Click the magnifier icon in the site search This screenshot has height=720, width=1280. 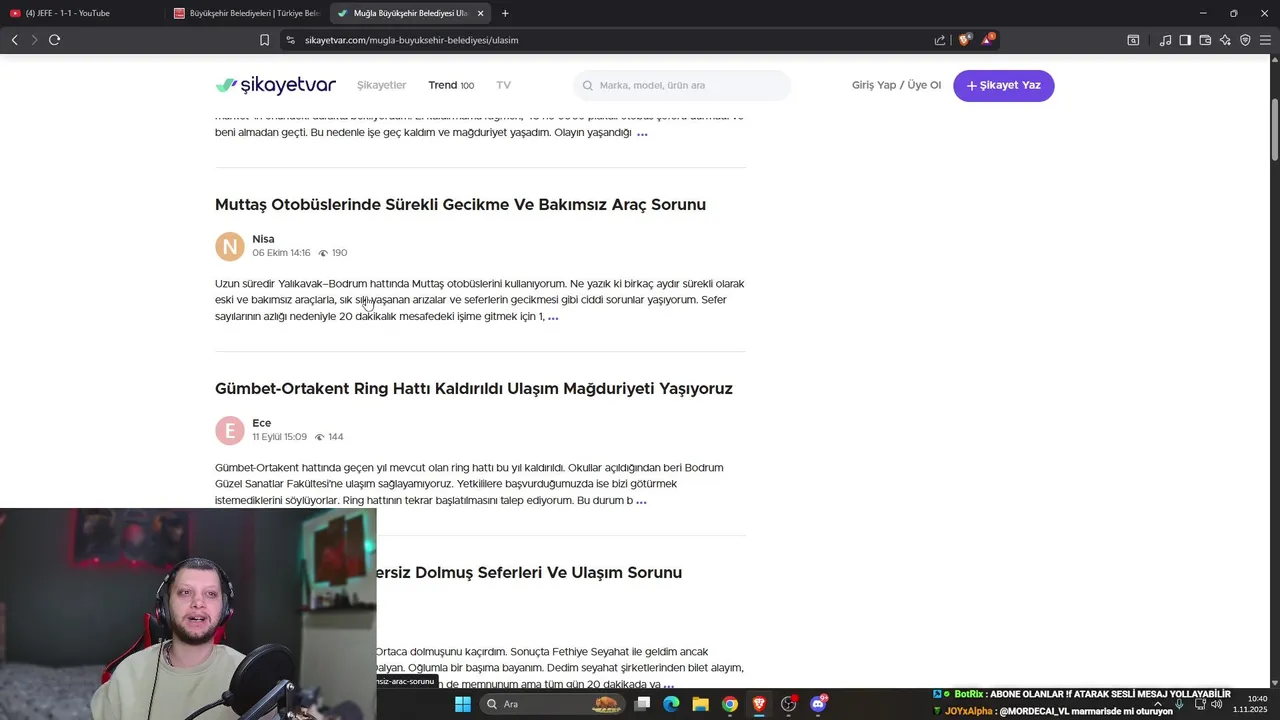pos(587,85)
